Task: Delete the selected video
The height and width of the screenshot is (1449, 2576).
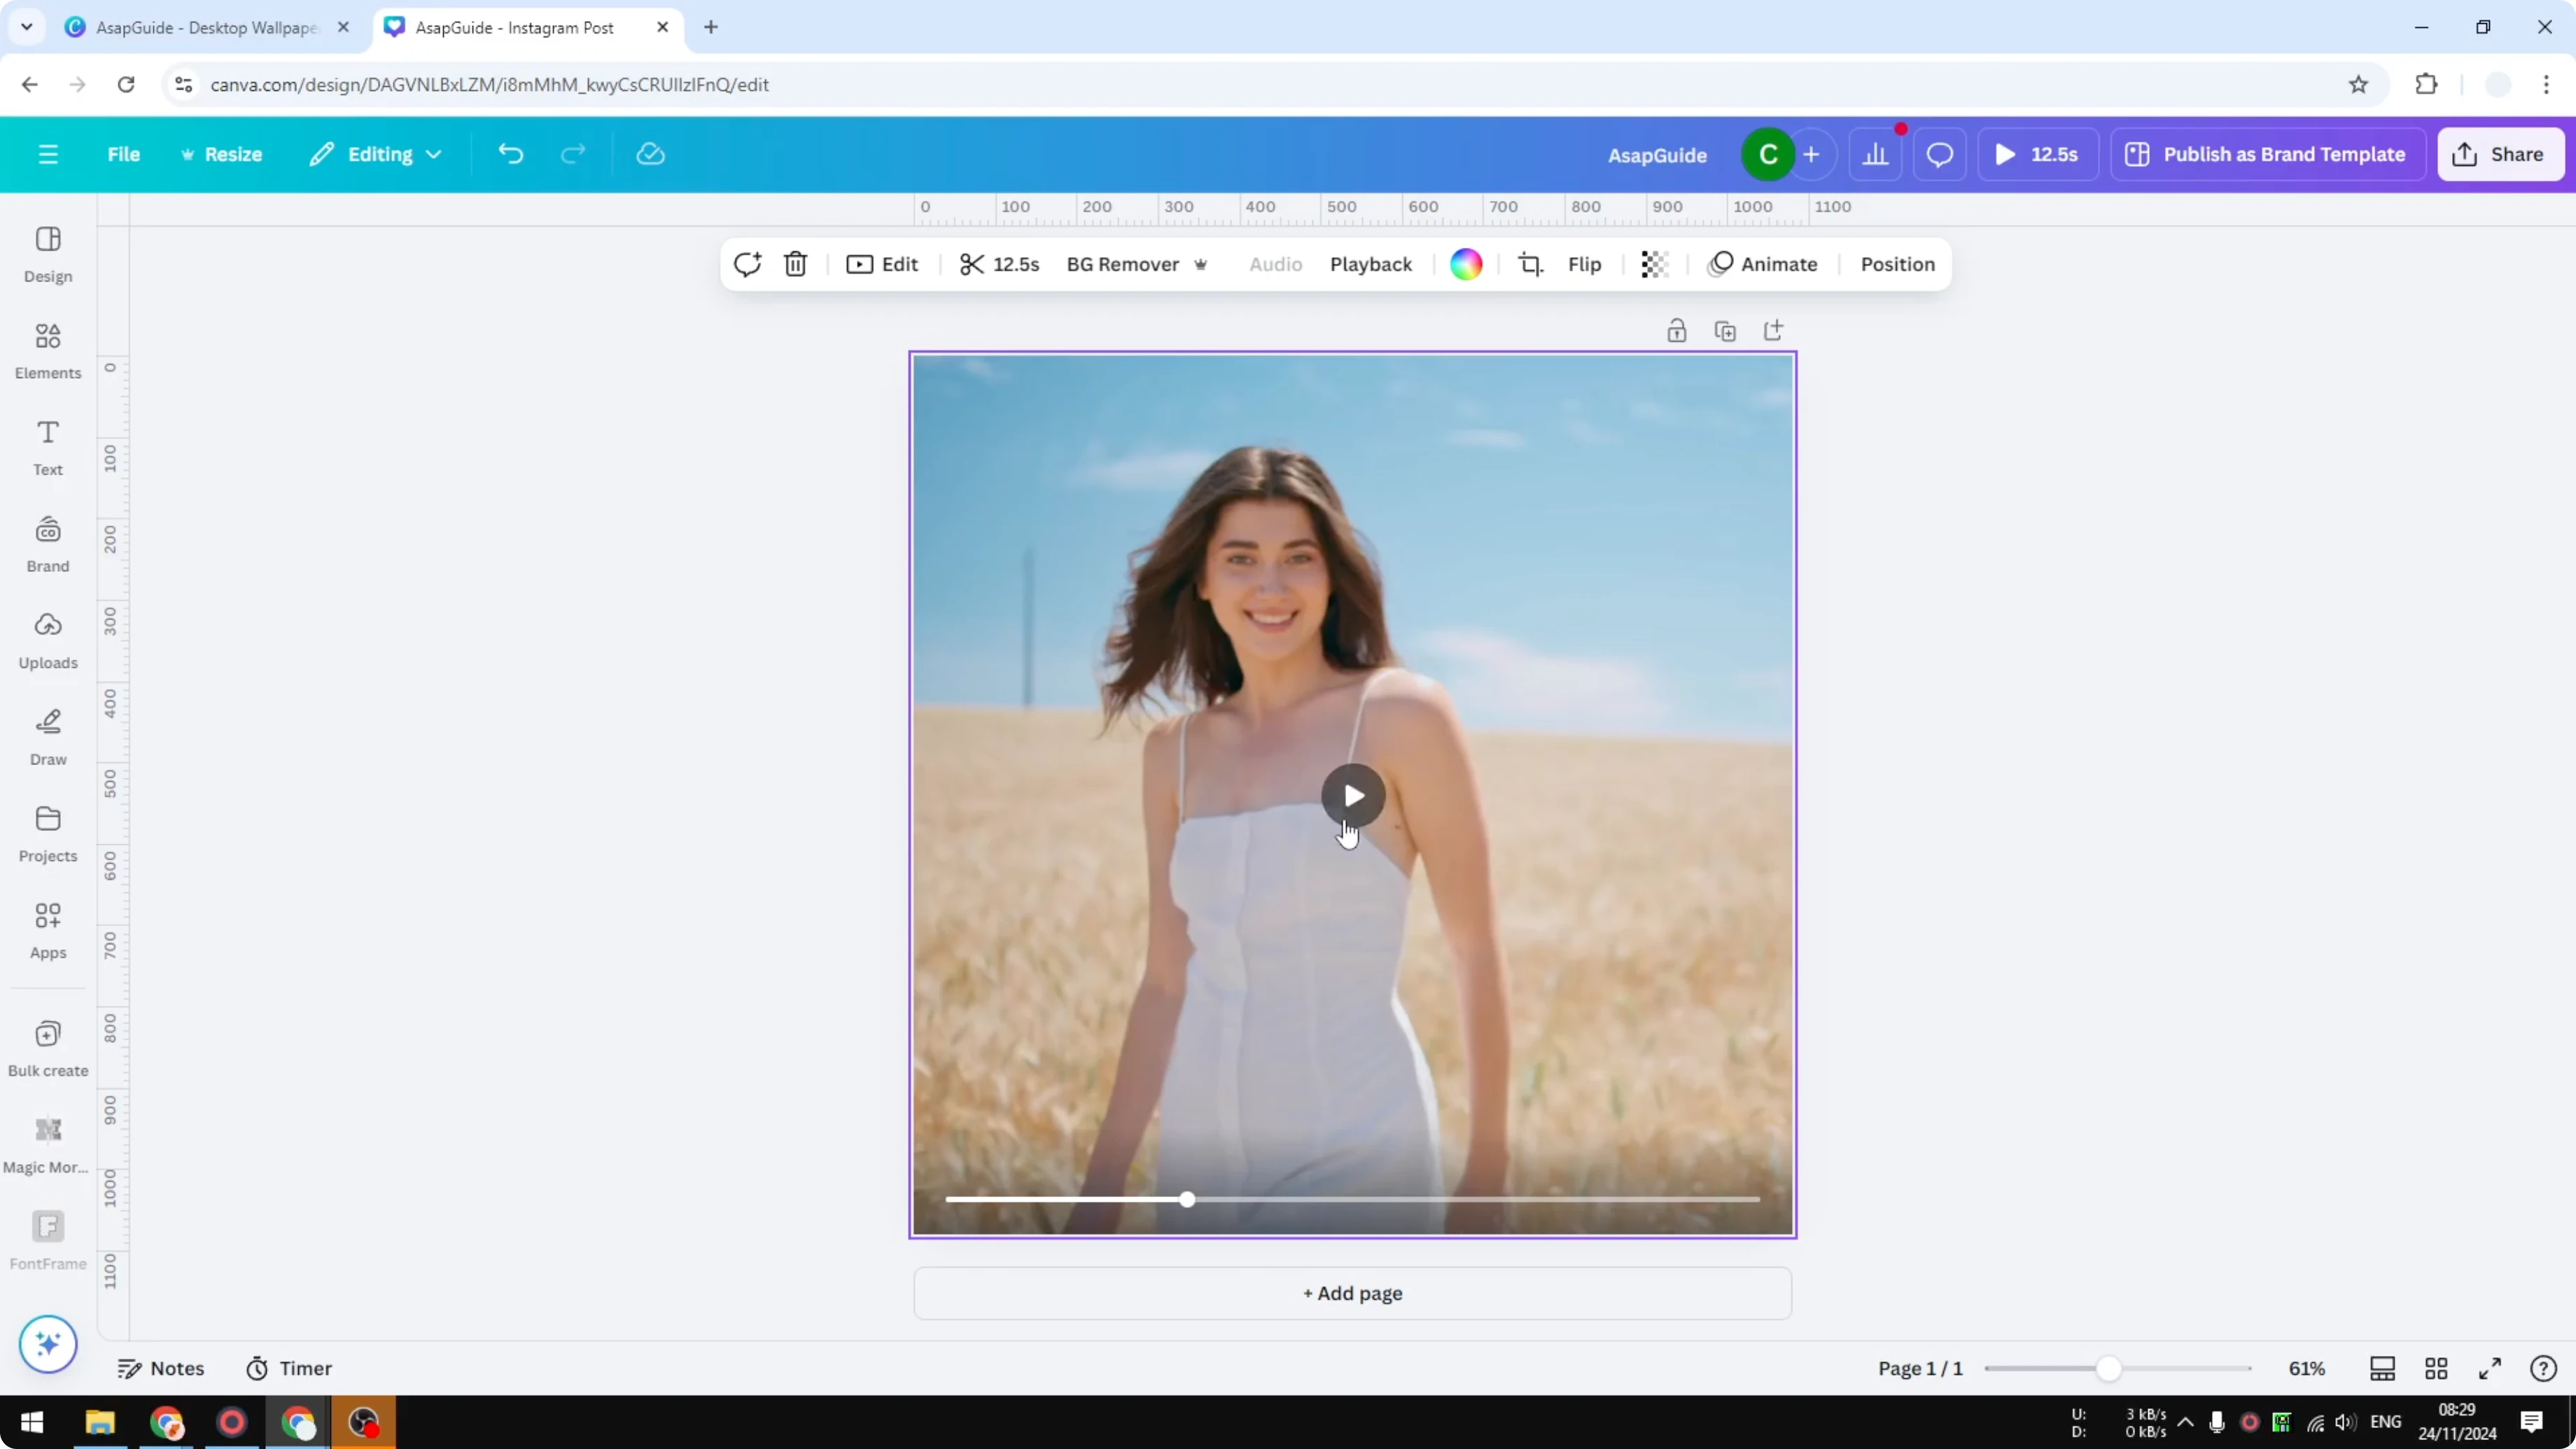Action: point(795,264)
